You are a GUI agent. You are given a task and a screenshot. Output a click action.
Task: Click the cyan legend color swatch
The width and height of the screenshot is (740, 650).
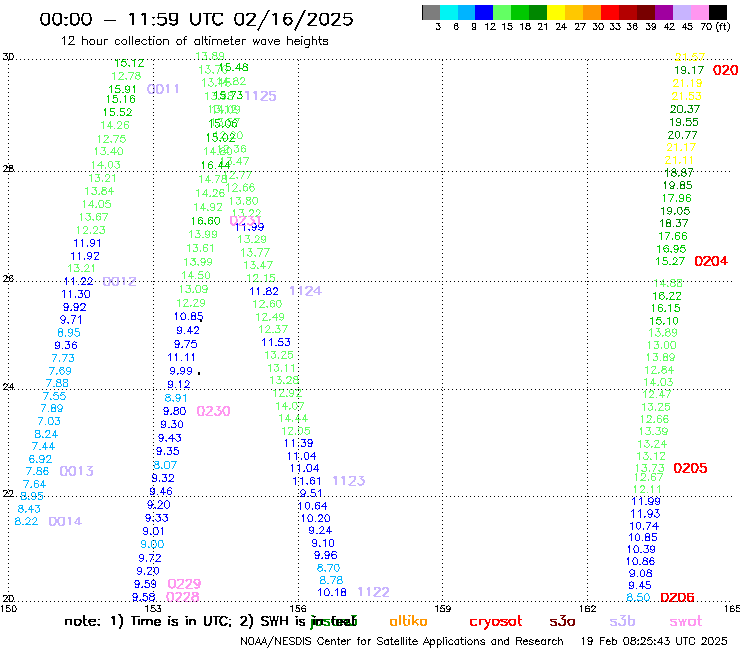449,12
